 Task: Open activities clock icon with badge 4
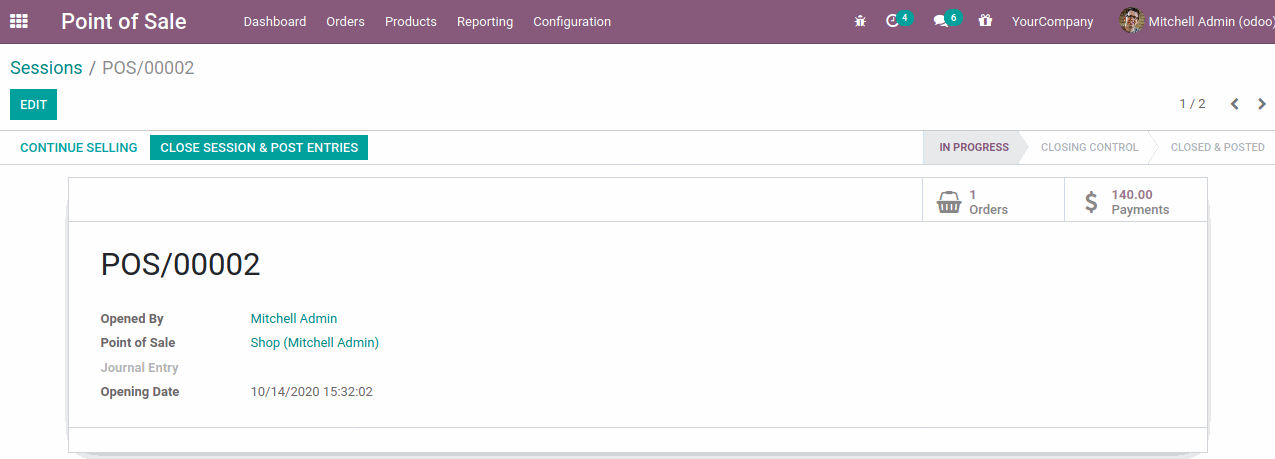pos(893,21)
